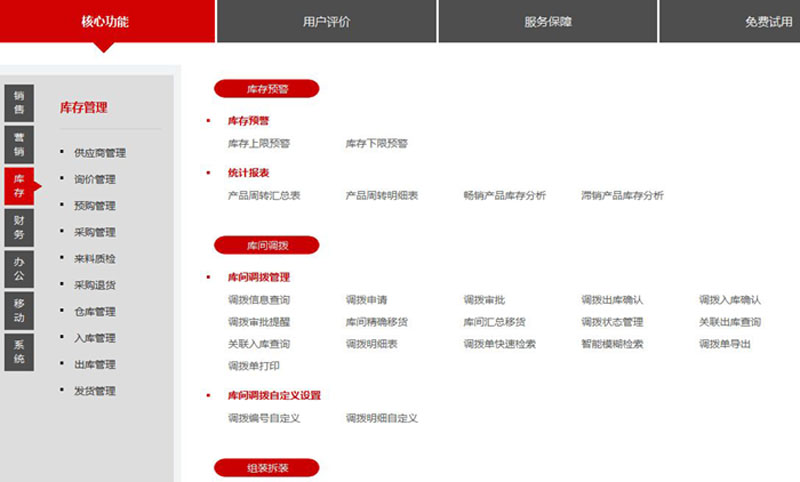This screenshot has width=800, height=482.
Task: Select the 销售 sidebar tab
Action: [x=19, y=102]
